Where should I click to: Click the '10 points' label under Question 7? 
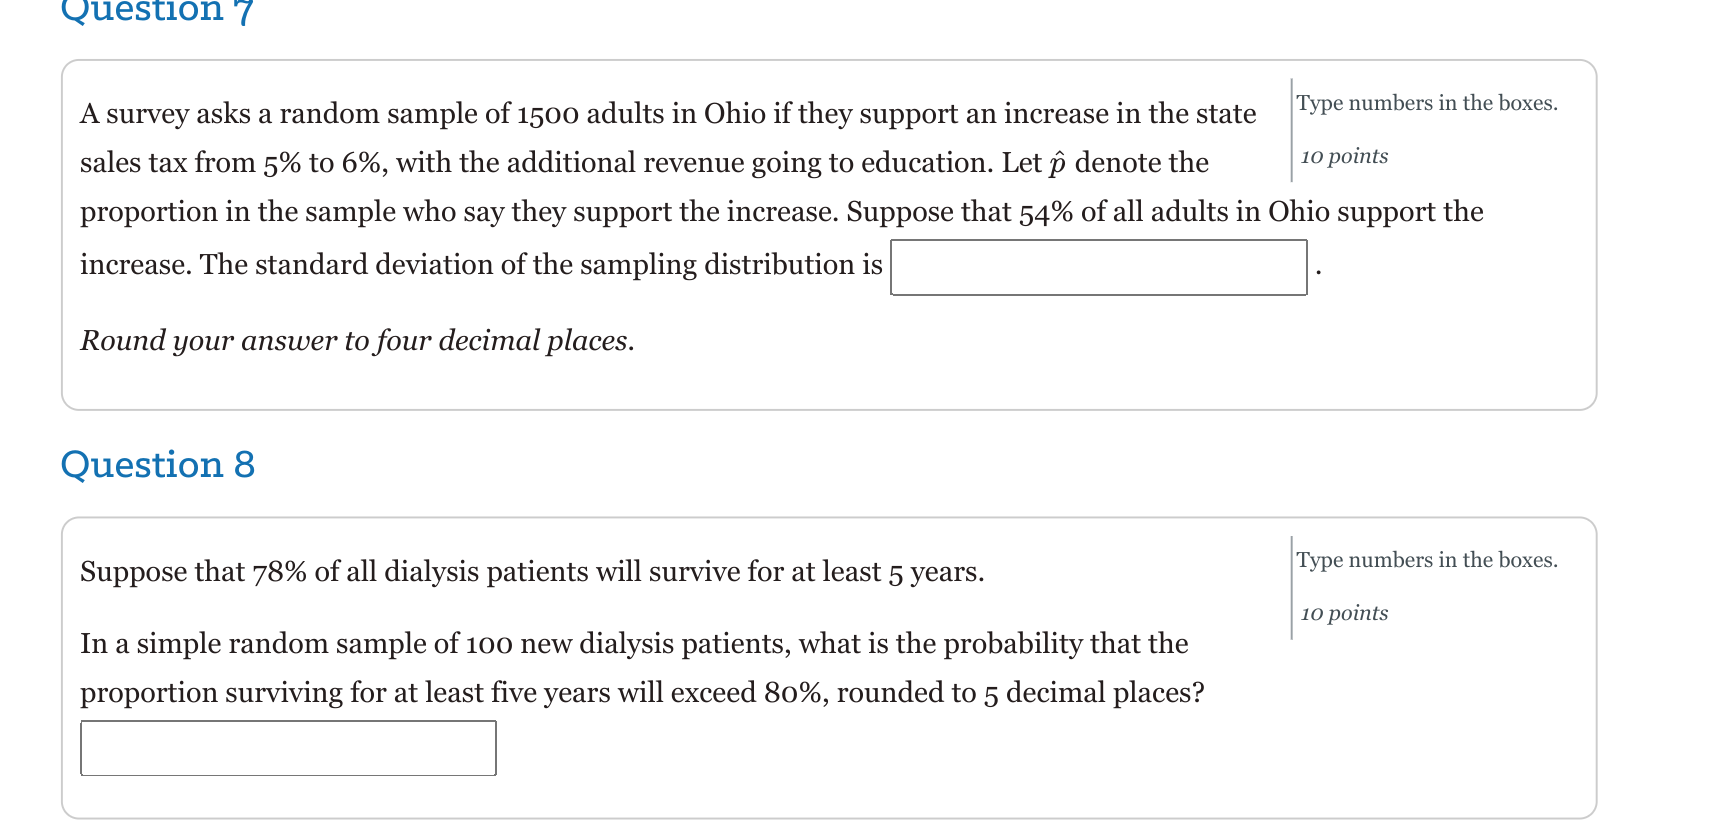[x=1343, y=156]
